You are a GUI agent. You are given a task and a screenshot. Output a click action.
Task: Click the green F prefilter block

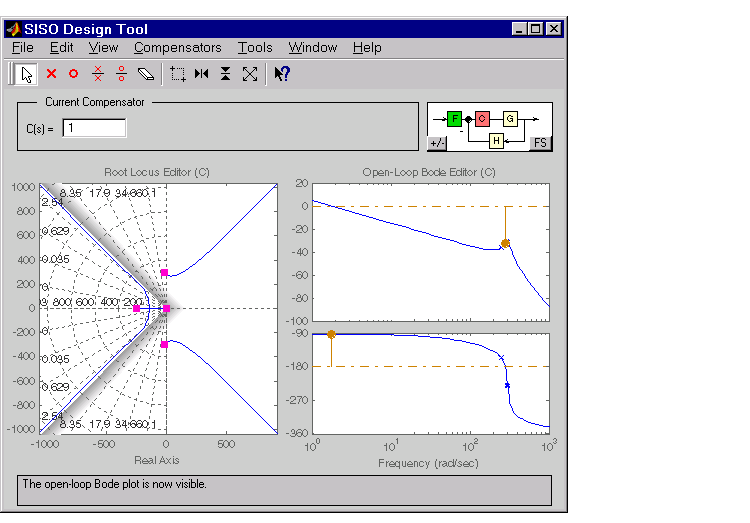[453, 118]
